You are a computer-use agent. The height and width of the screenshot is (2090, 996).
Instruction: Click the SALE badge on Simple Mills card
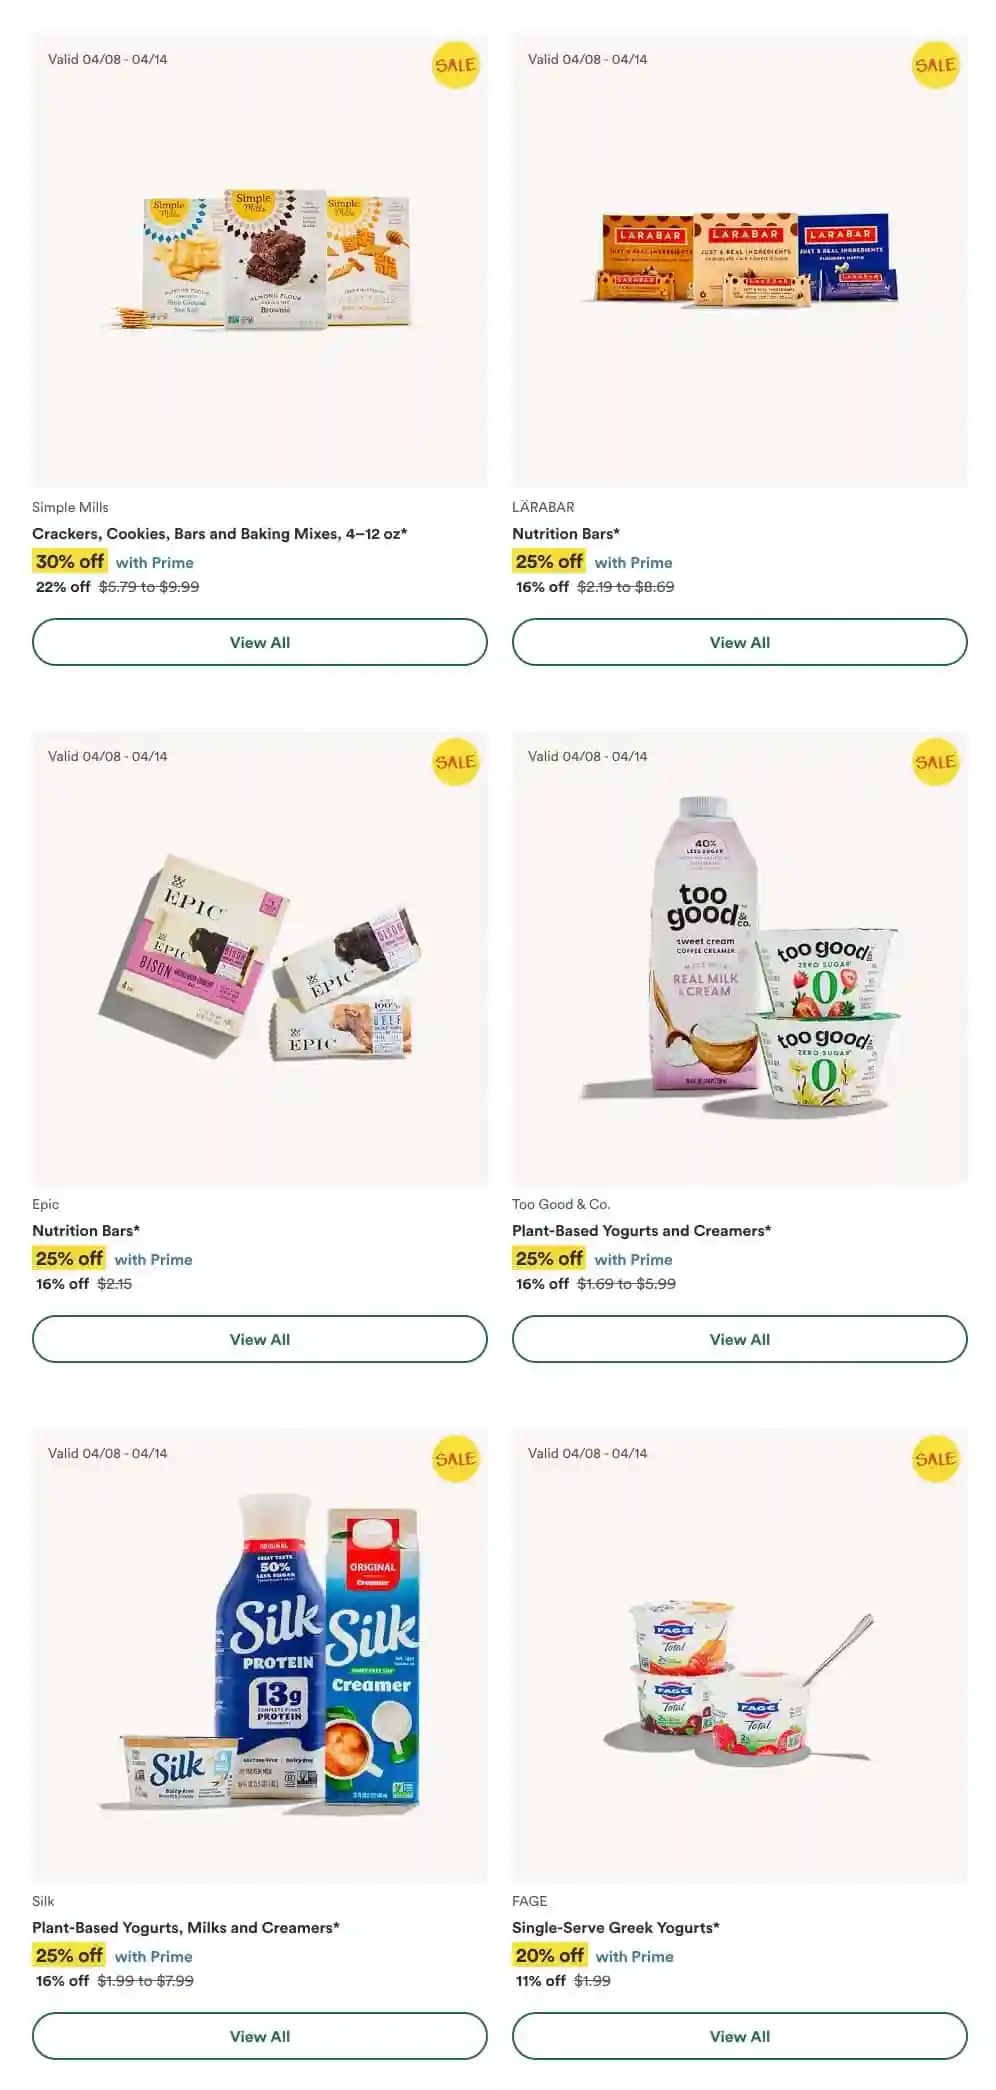(x=455, y=65)
